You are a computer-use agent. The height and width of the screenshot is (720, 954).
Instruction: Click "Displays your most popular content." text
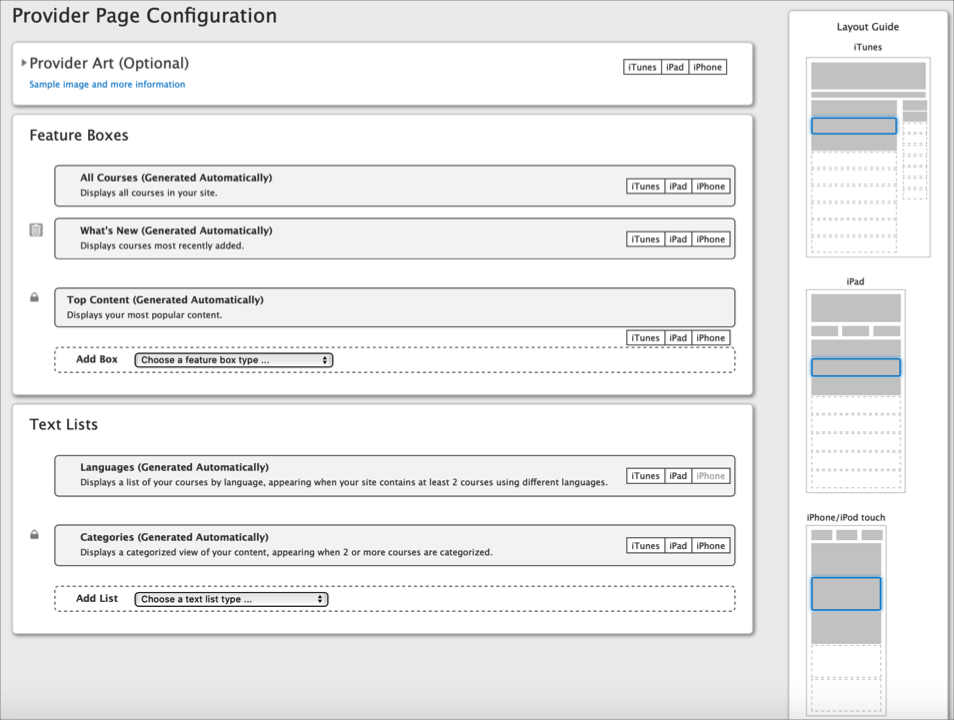(x=144, y=315)
